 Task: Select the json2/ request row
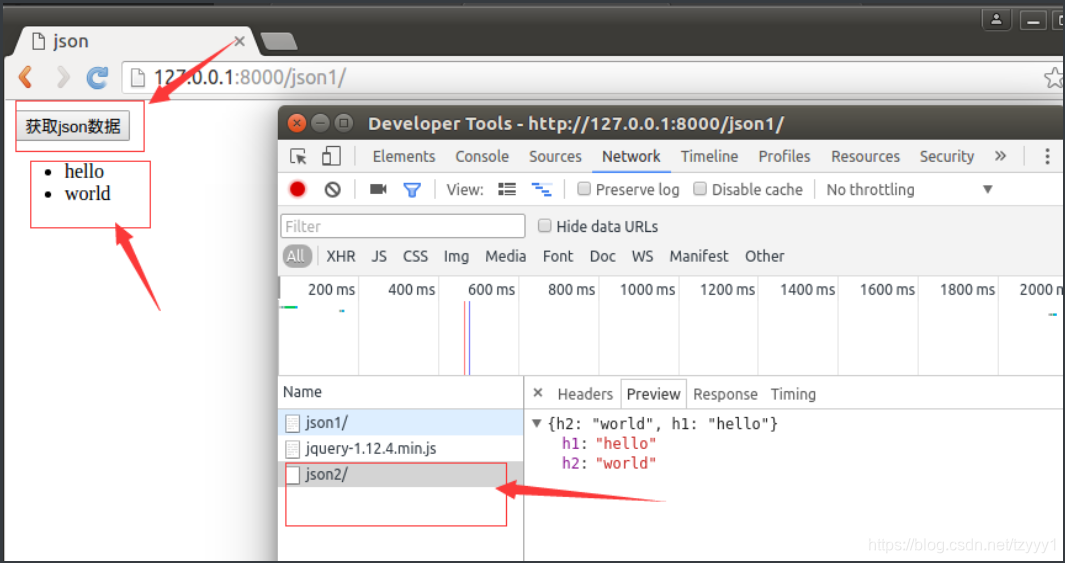point(401,474)
